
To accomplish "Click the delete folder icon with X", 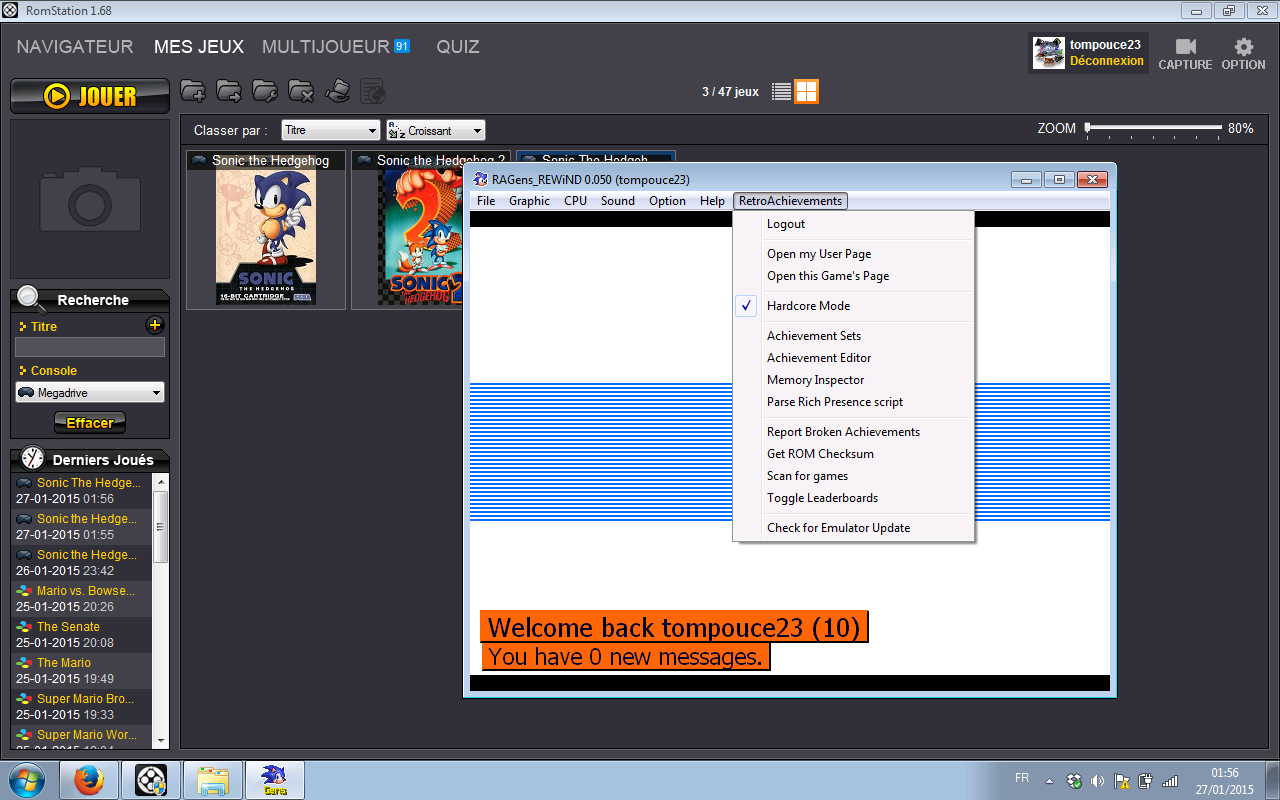I will tap(301, 91).
